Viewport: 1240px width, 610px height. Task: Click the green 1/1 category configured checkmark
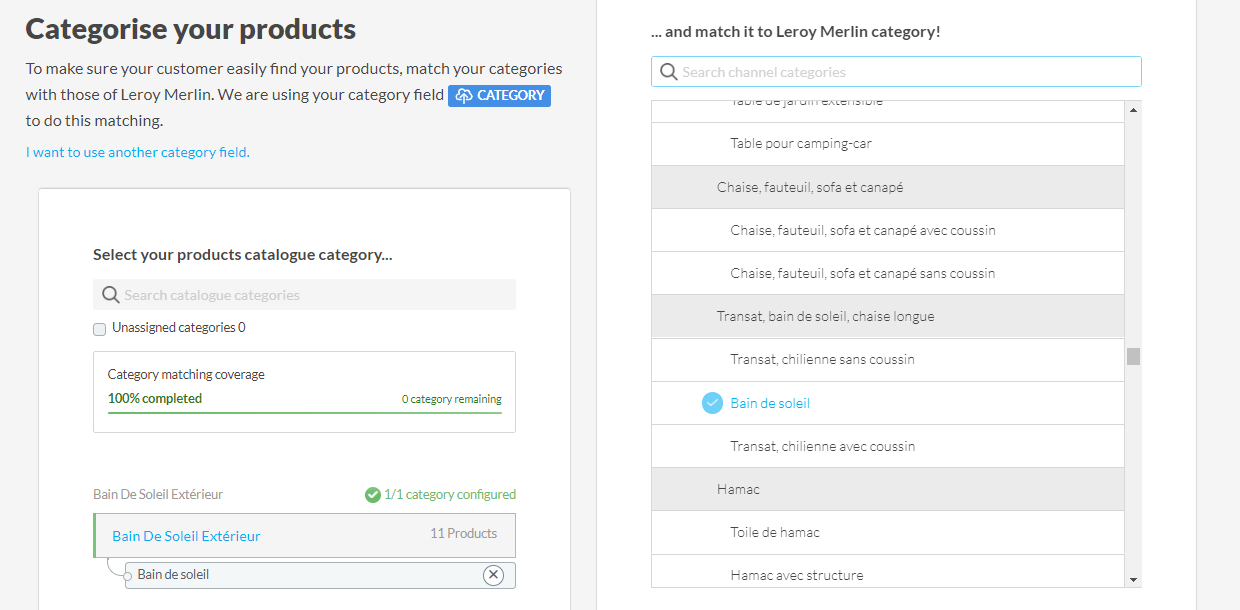click(373, 495)
